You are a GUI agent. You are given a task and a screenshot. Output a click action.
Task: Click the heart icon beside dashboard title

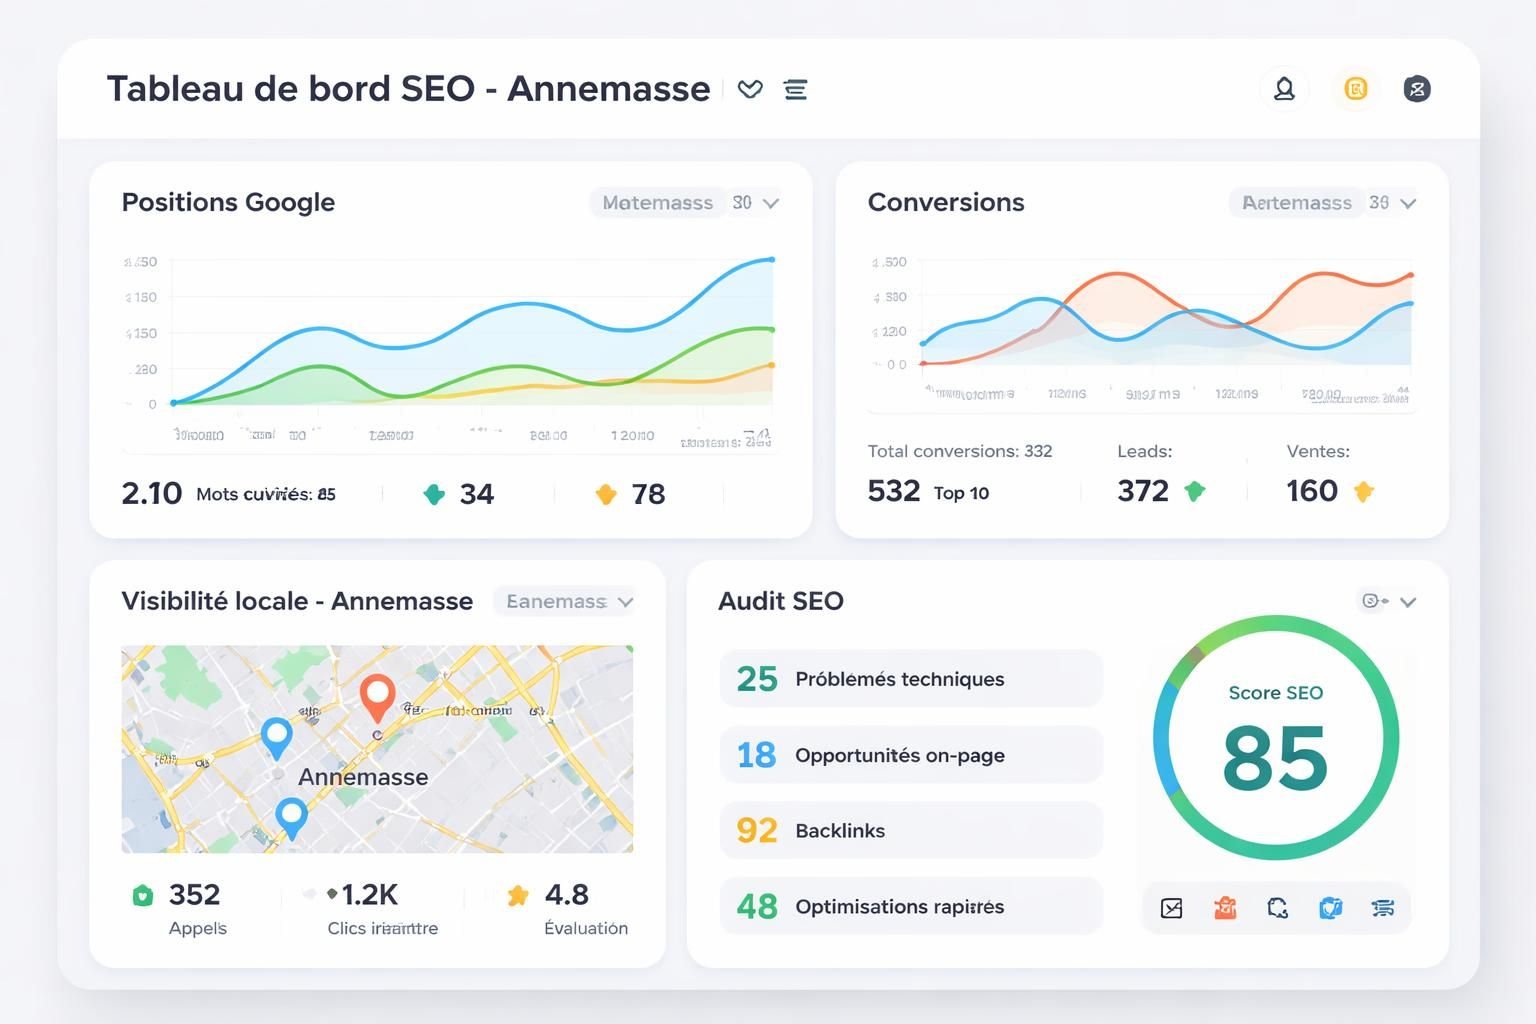pyautogui.click(x=751, y=89)
